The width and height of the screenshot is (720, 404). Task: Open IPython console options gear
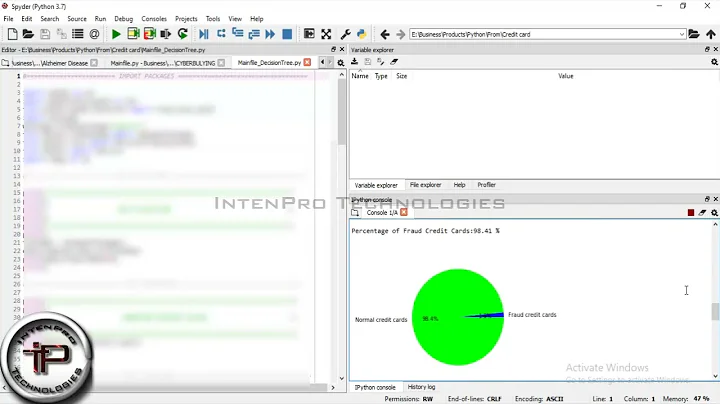tap(714, 213)
